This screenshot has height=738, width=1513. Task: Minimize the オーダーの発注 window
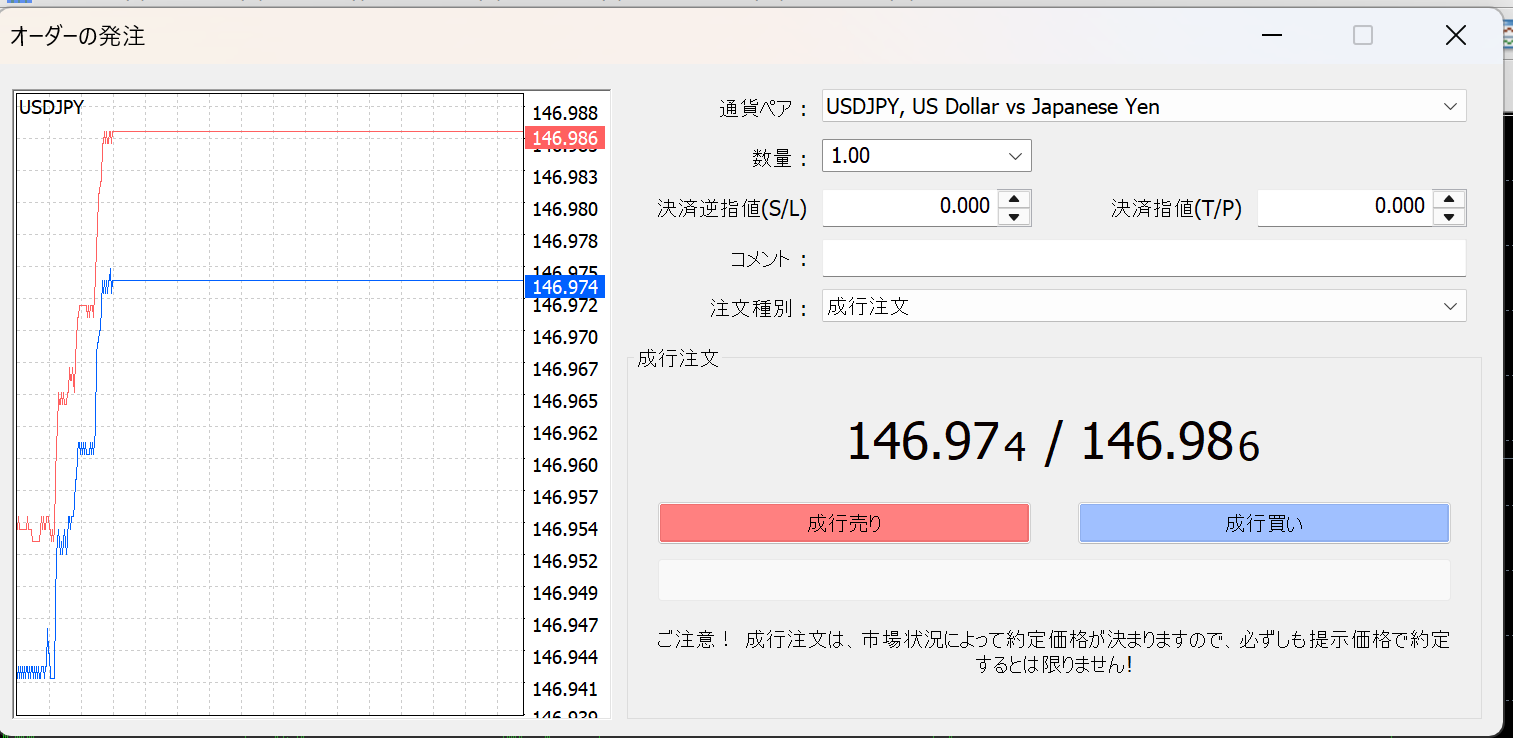tap(1271, 36)
